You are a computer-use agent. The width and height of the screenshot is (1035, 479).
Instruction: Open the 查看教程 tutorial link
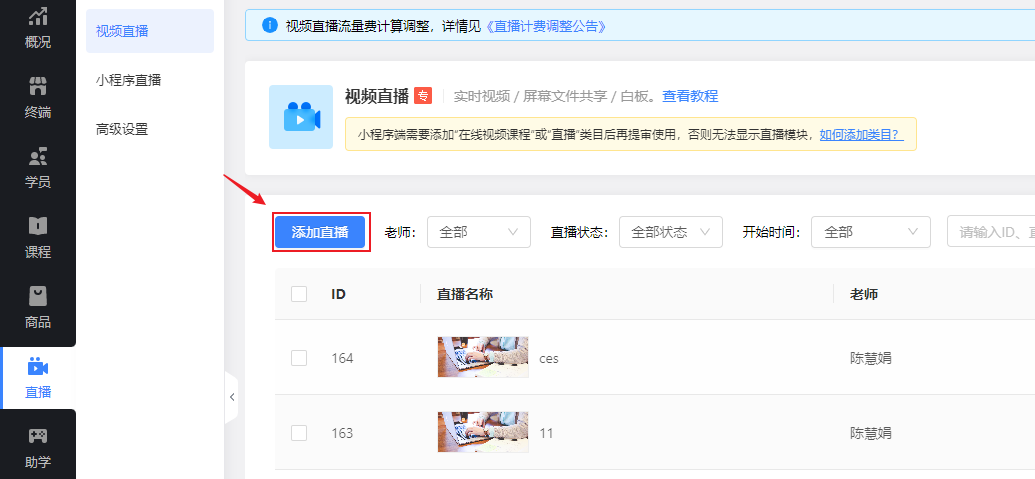click(690, 96)
